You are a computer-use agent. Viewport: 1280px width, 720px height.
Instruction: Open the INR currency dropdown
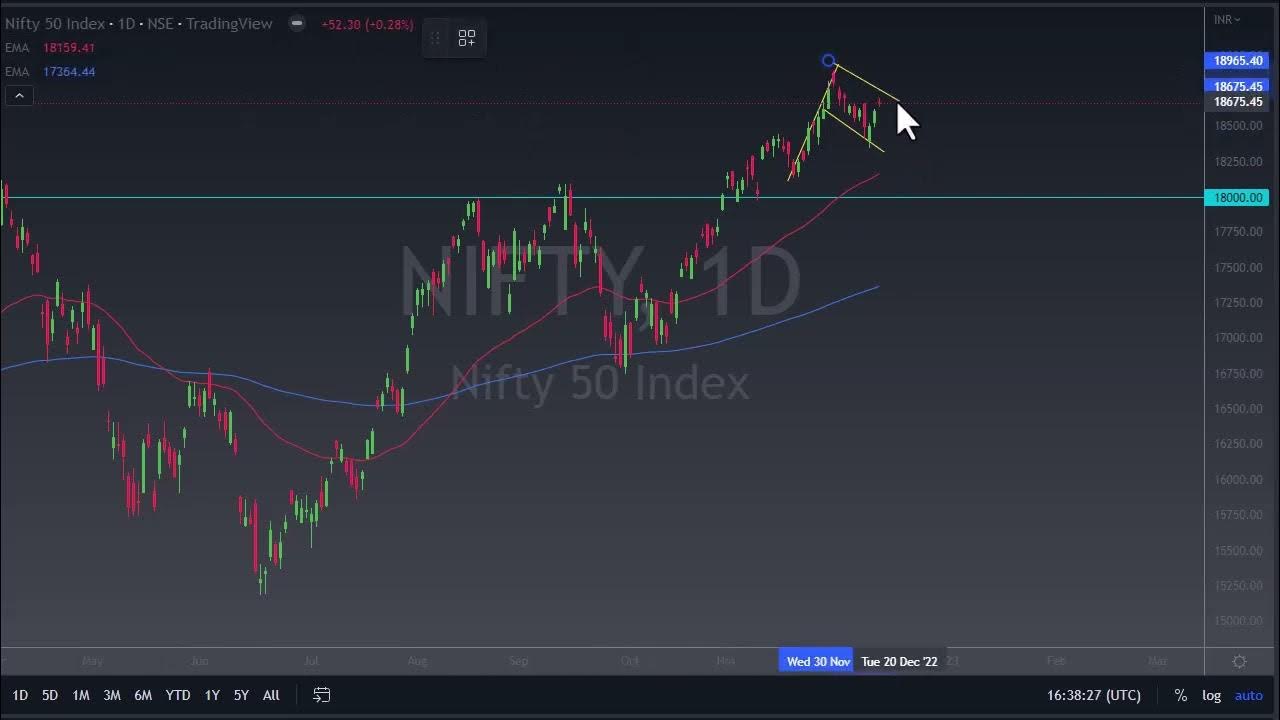click(1227, 19)
